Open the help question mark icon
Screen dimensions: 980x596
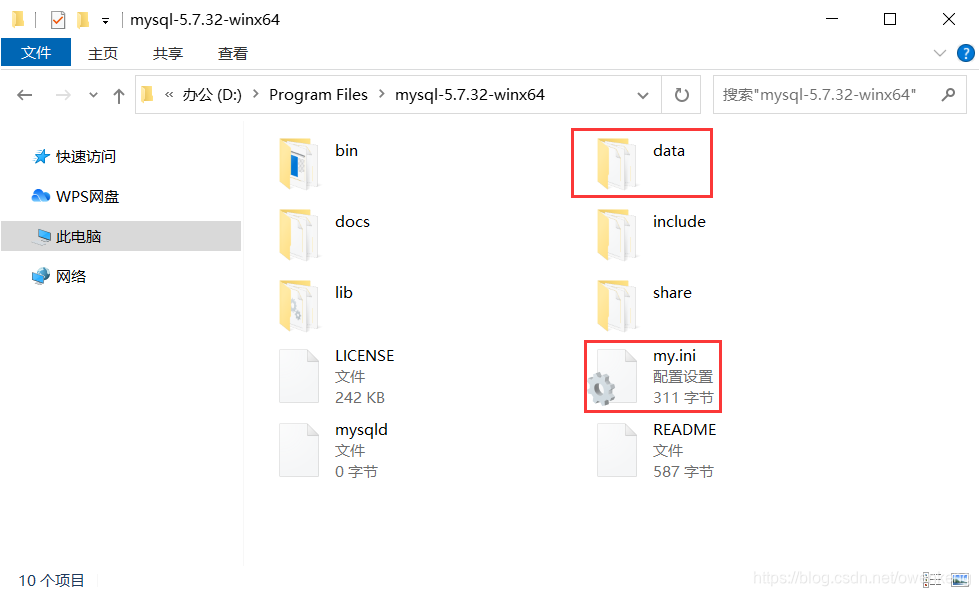click(x=966, y=53)
